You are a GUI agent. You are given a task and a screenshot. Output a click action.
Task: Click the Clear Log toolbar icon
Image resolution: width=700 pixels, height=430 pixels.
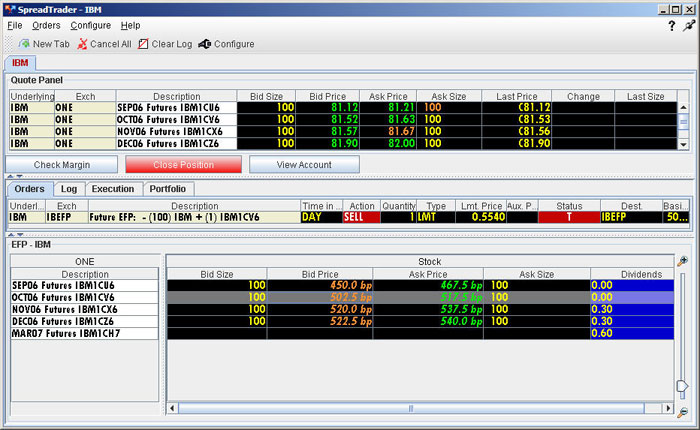143,44
